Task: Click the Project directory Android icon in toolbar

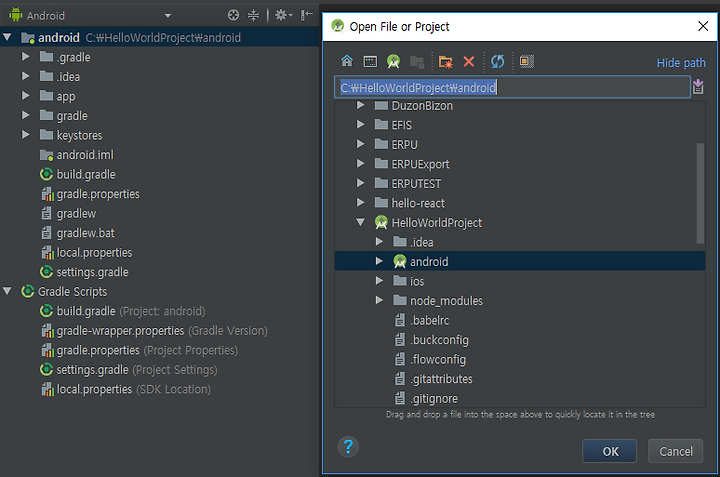Action: point(394,61)
